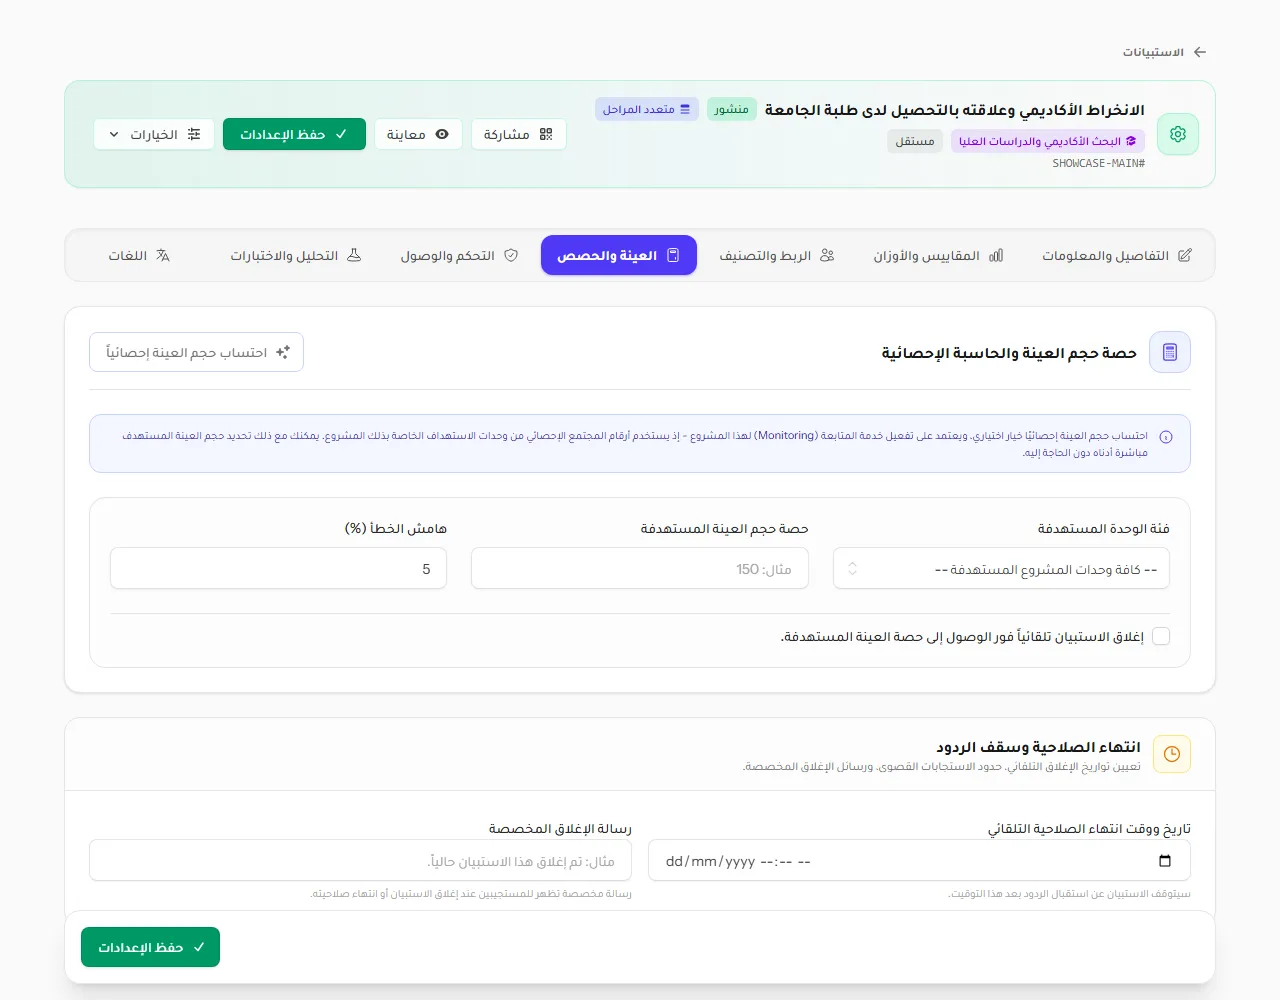Go to the اللغات tab
Viewport: 1280px width, 1000px height.
pos(139,255)
